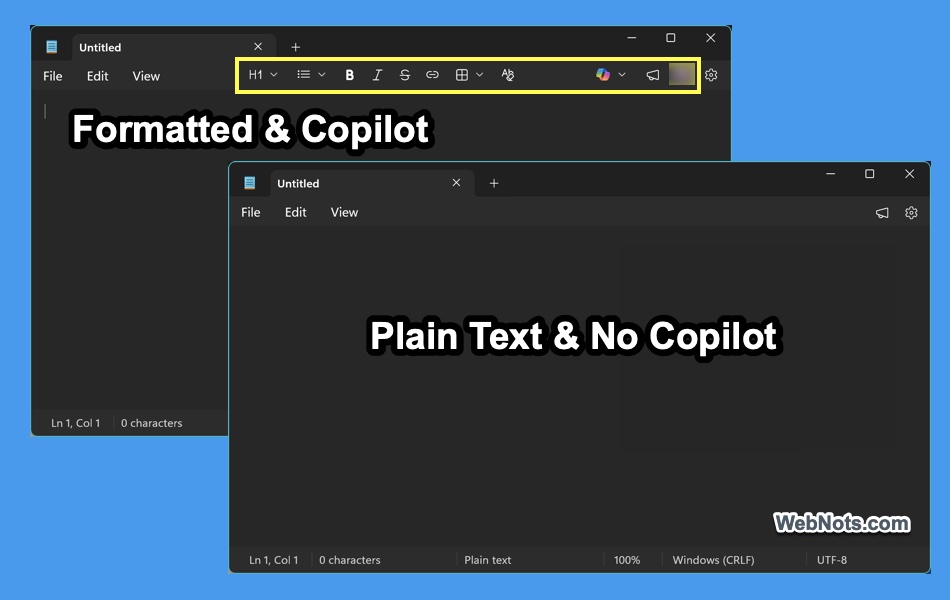Viewport: 950px width, 600px height.
Task: Open the File menu in the Formatted window
Action: pos(53,76)
